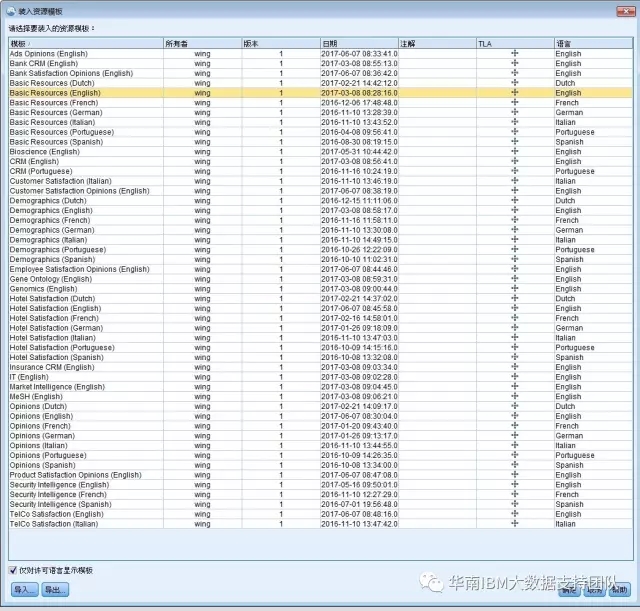Toggle the 仅对许可语言显示模板 checkbox
640x611 pixels.
pyautogui.click(x=13, y=570)
